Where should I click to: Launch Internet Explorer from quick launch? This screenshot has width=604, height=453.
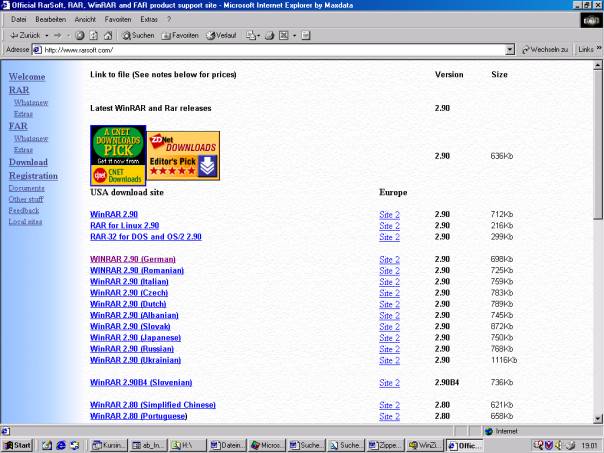point(61,445)
